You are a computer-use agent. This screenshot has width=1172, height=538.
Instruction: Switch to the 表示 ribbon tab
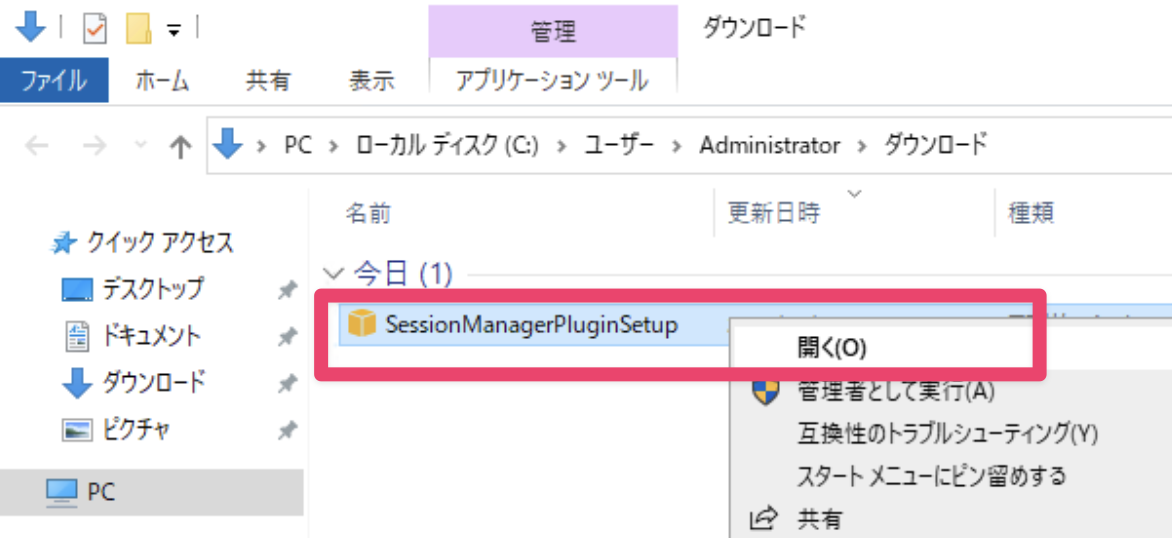371,81
